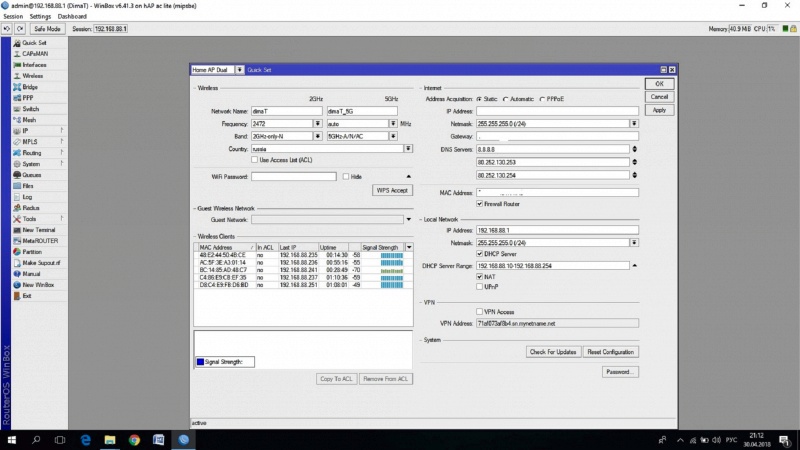
Task: Launch New Terminal from sidebar
Action: 38,229
